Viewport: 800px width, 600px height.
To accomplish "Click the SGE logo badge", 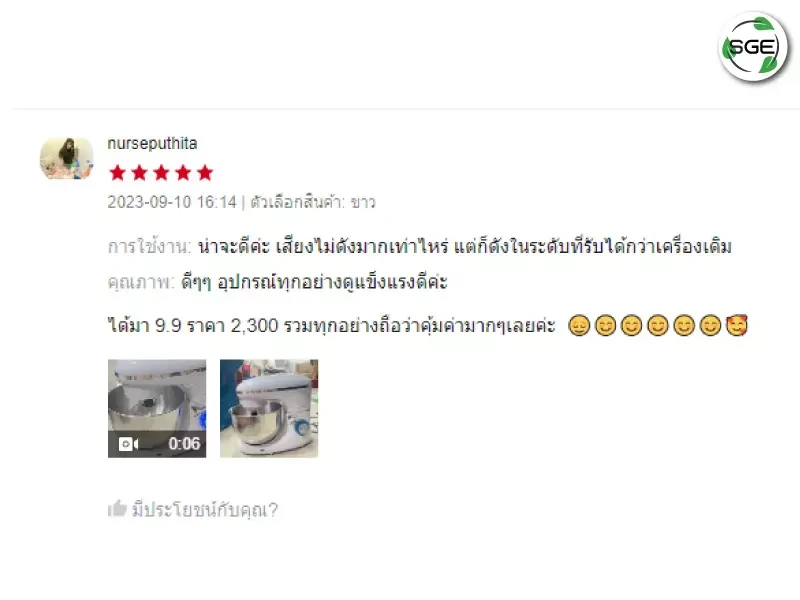I will coord(753,47).
